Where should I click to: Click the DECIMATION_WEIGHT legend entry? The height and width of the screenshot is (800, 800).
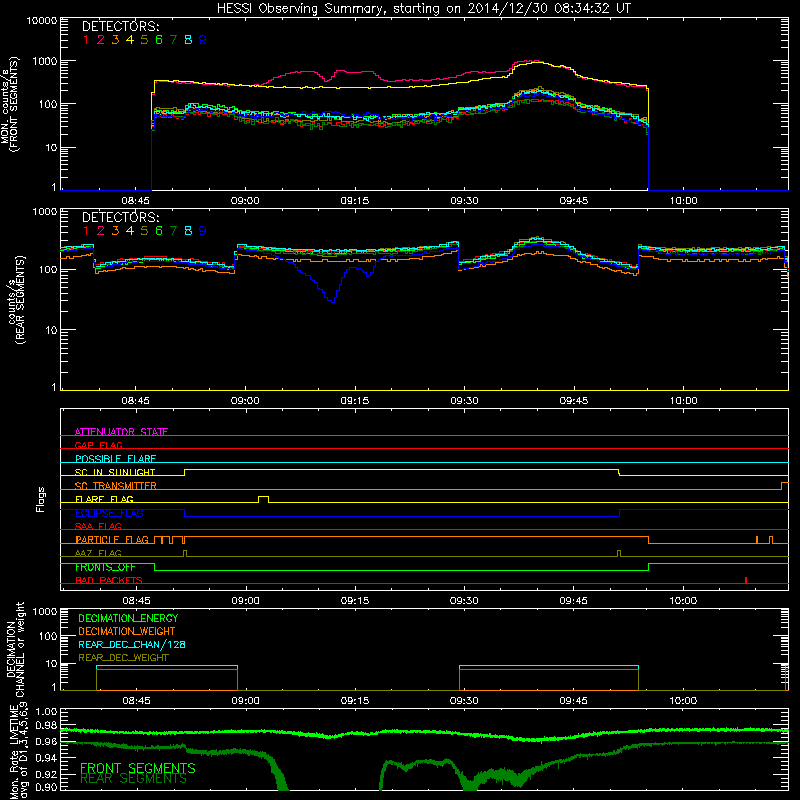click(127, 631)
